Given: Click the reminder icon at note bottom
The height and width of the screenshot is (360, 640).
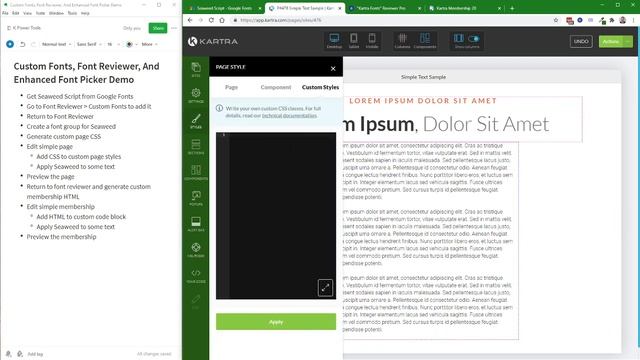Looking at the screenshot, I should pos(9,354).
